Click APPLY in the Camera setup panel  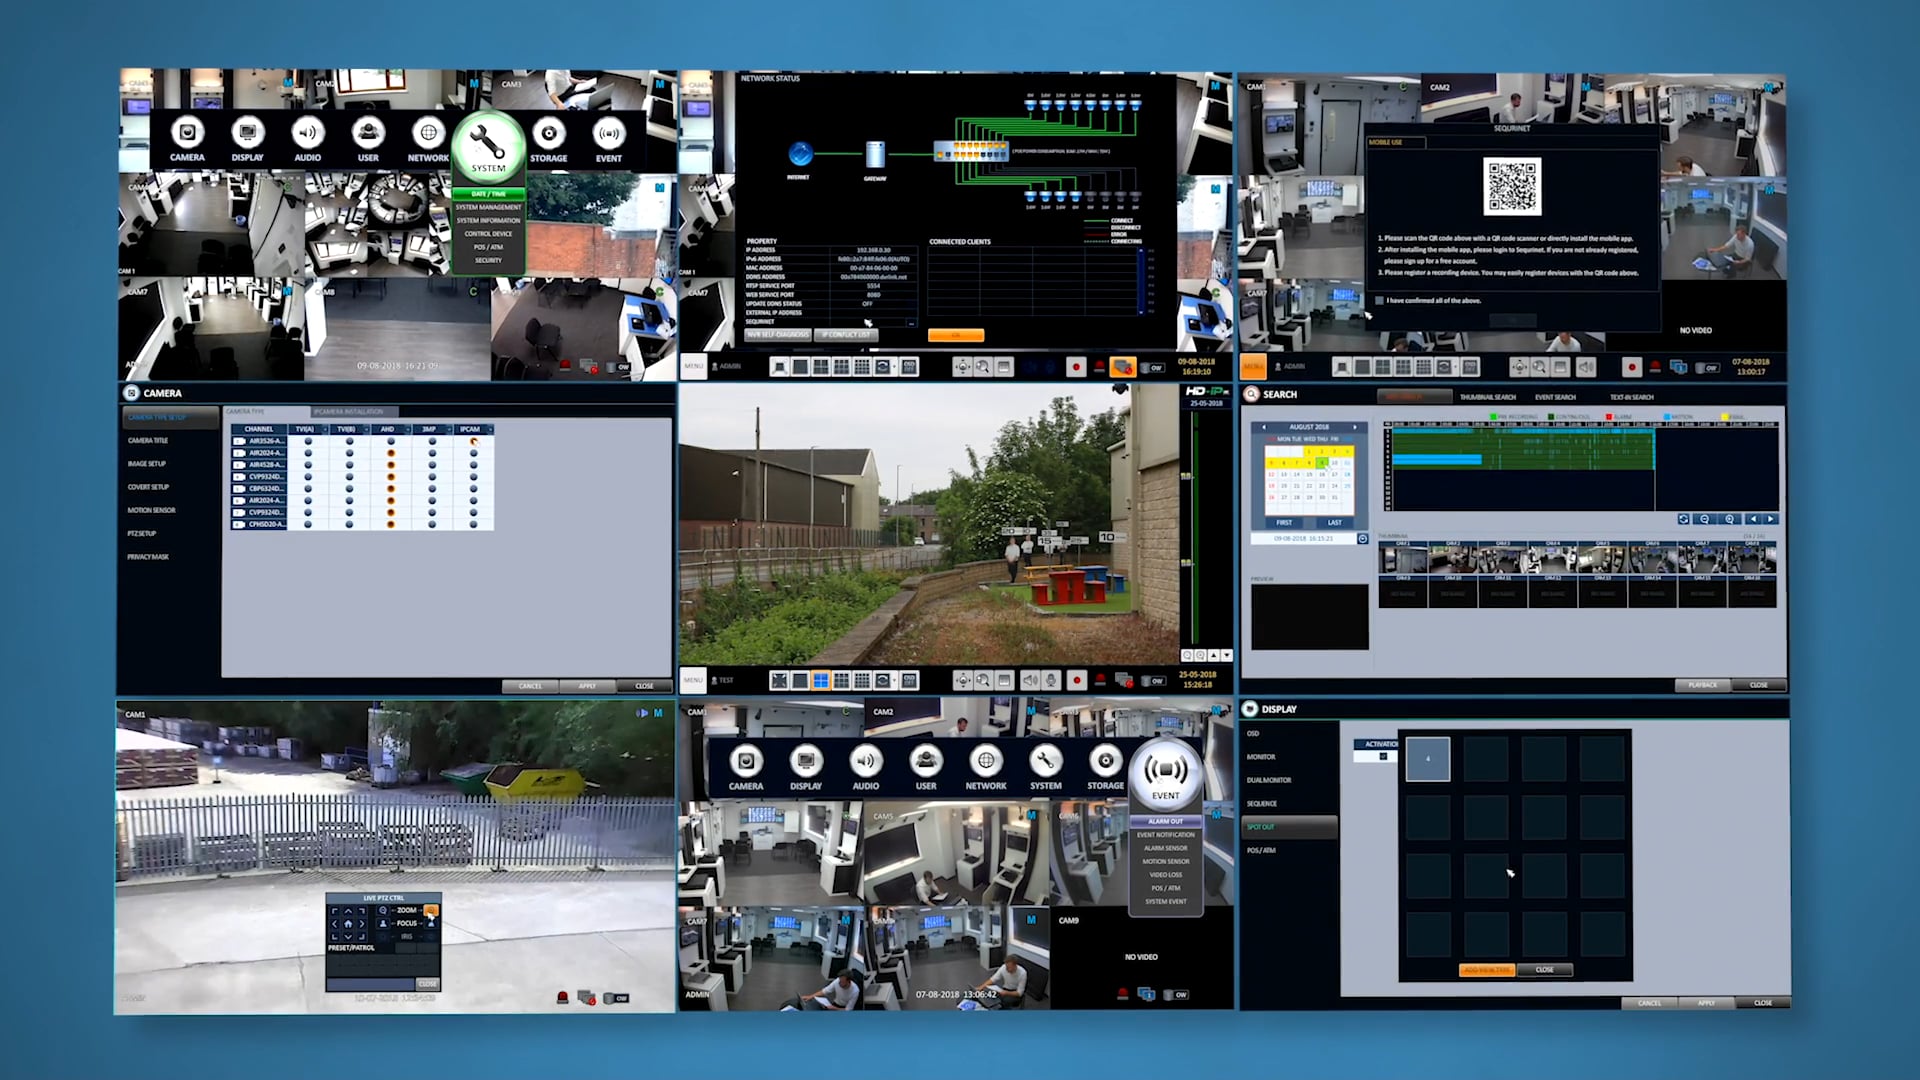coord(588,685)
